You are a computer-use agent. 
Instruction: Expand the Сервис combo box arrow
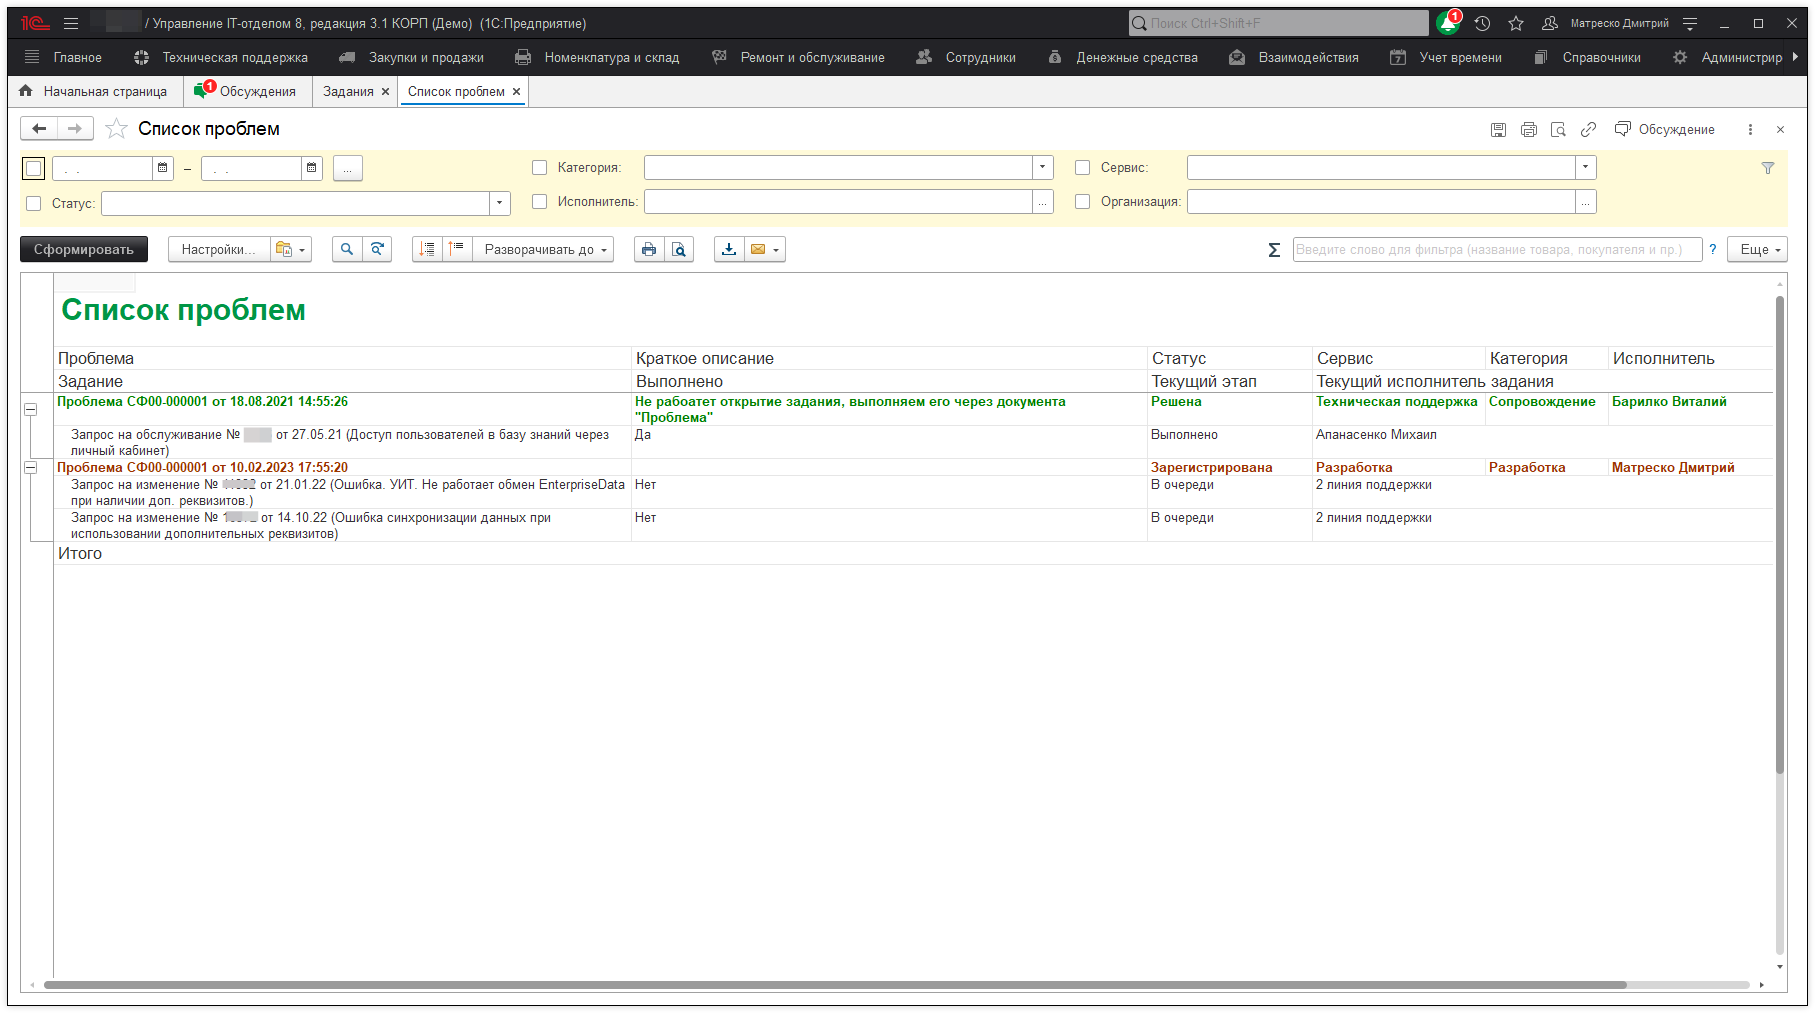click(1585, 168)
